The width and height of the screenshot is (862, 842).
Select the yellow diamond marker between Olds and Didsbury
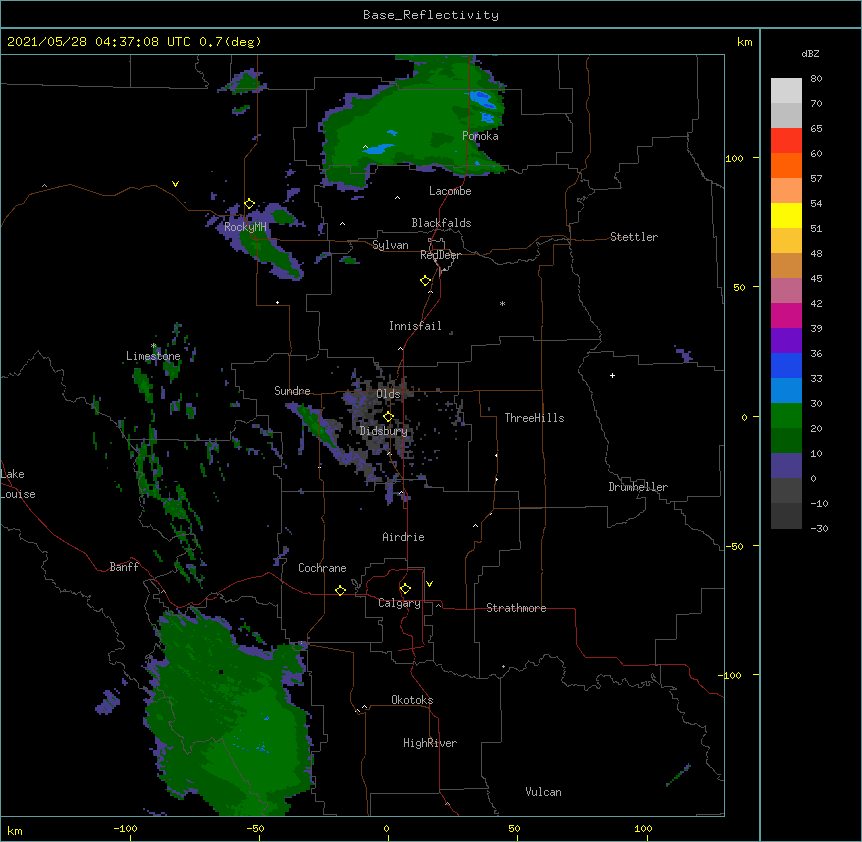(388, 417)
